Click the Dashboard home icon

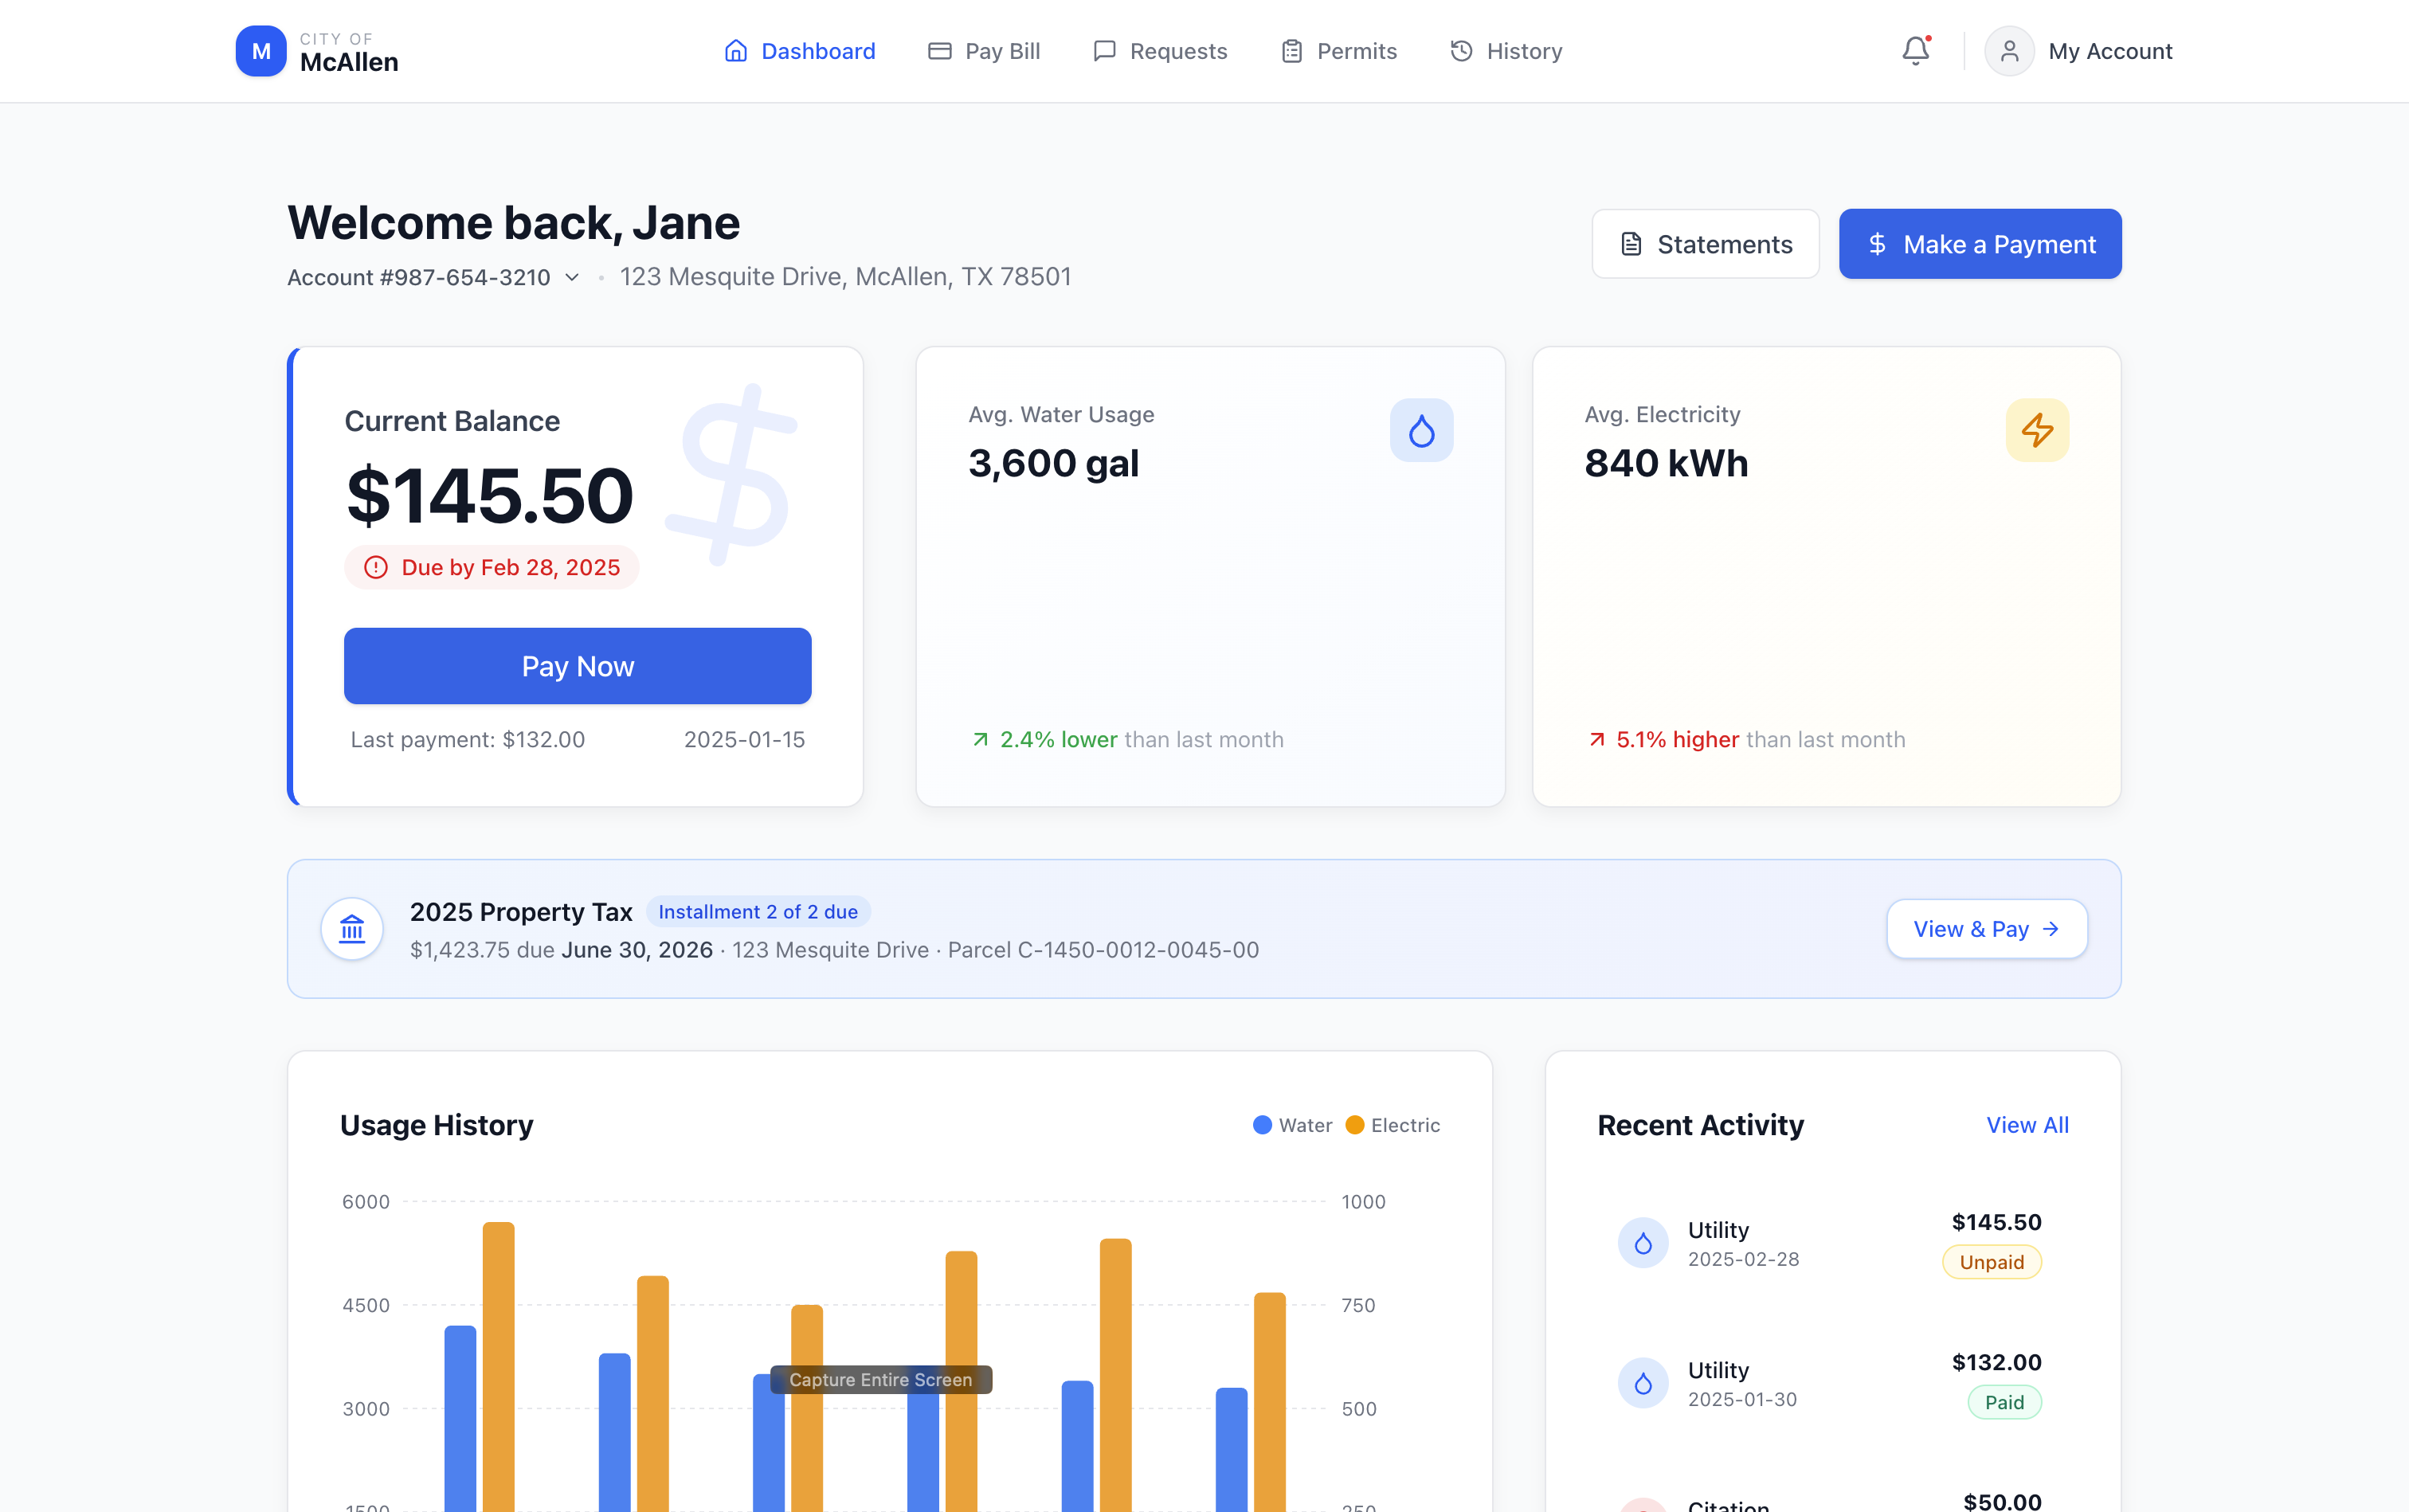click(x=736, y=51)
